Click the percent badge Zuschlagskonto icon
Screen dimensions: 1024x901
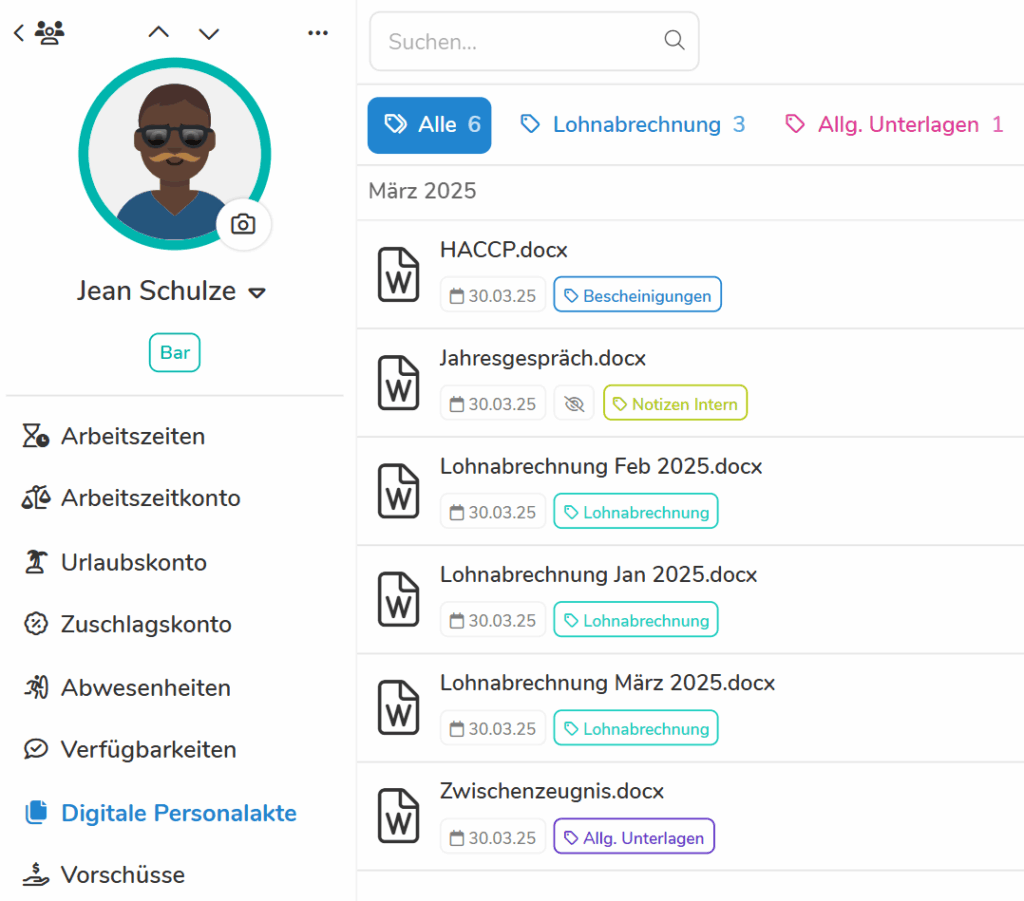tap(36, 624)
